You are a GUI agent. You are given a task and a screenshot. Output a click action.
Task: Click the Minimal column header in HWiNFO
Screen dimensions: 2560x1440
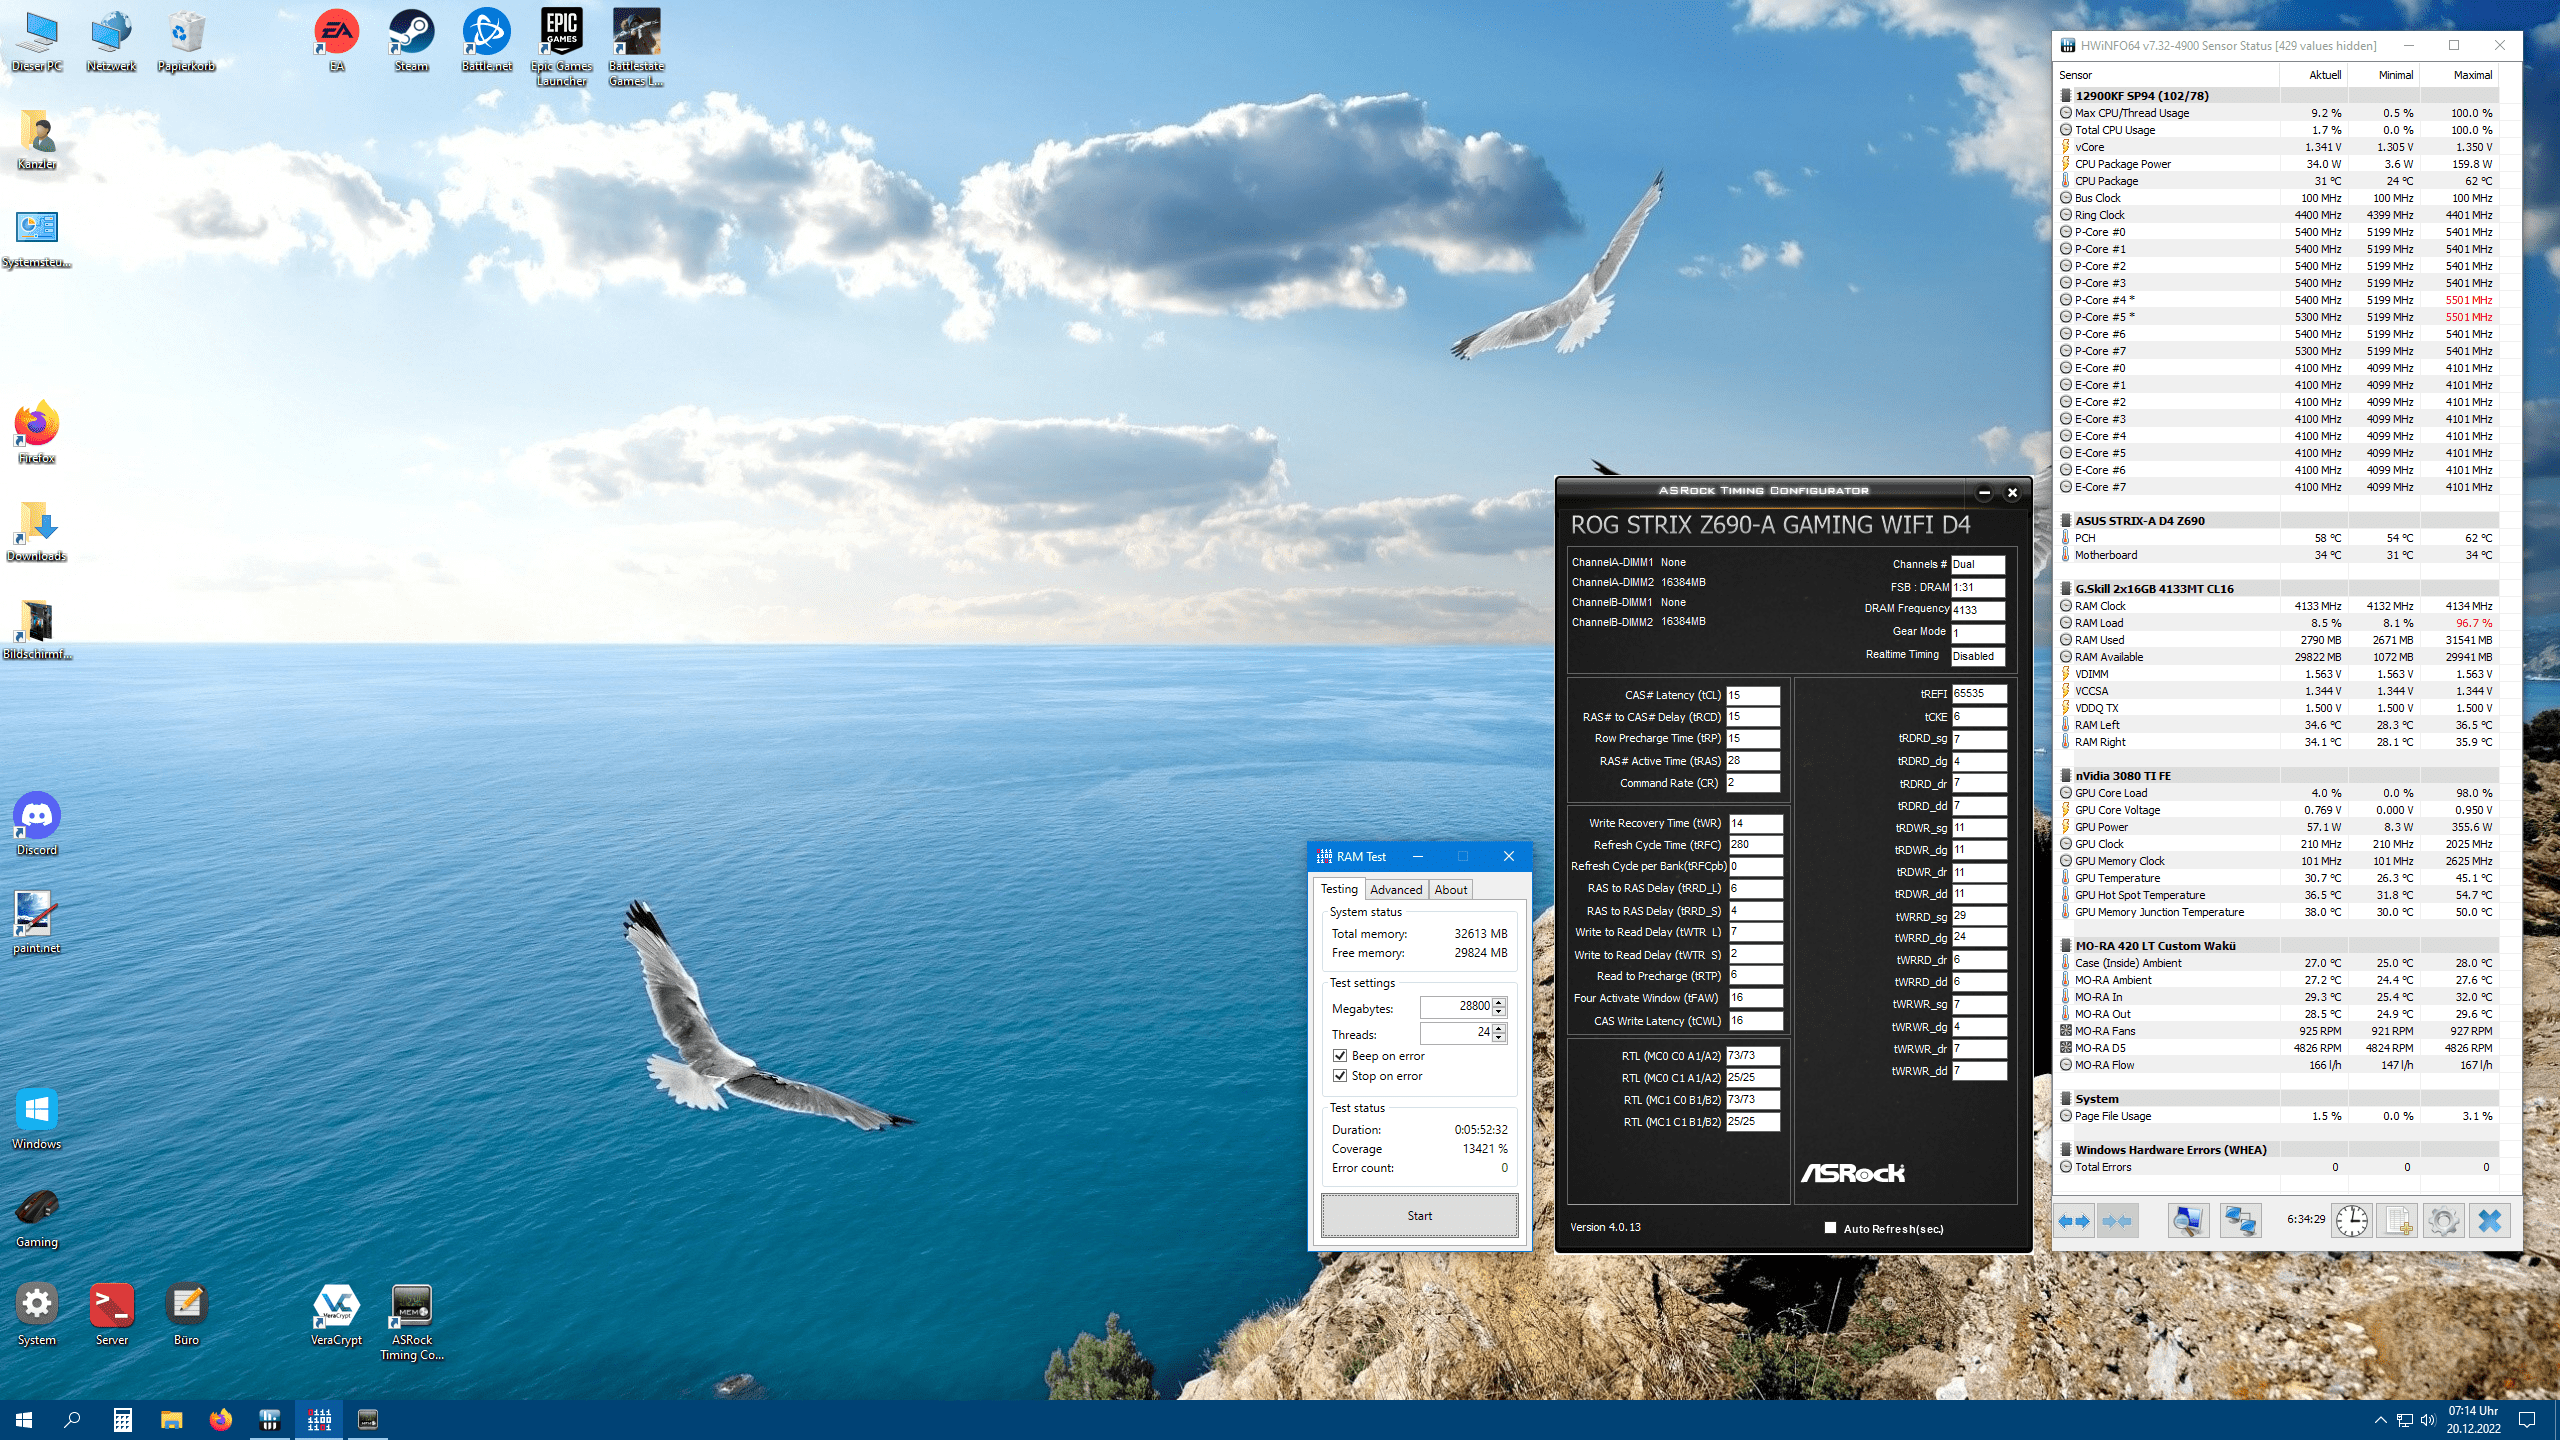point(2384,75)
